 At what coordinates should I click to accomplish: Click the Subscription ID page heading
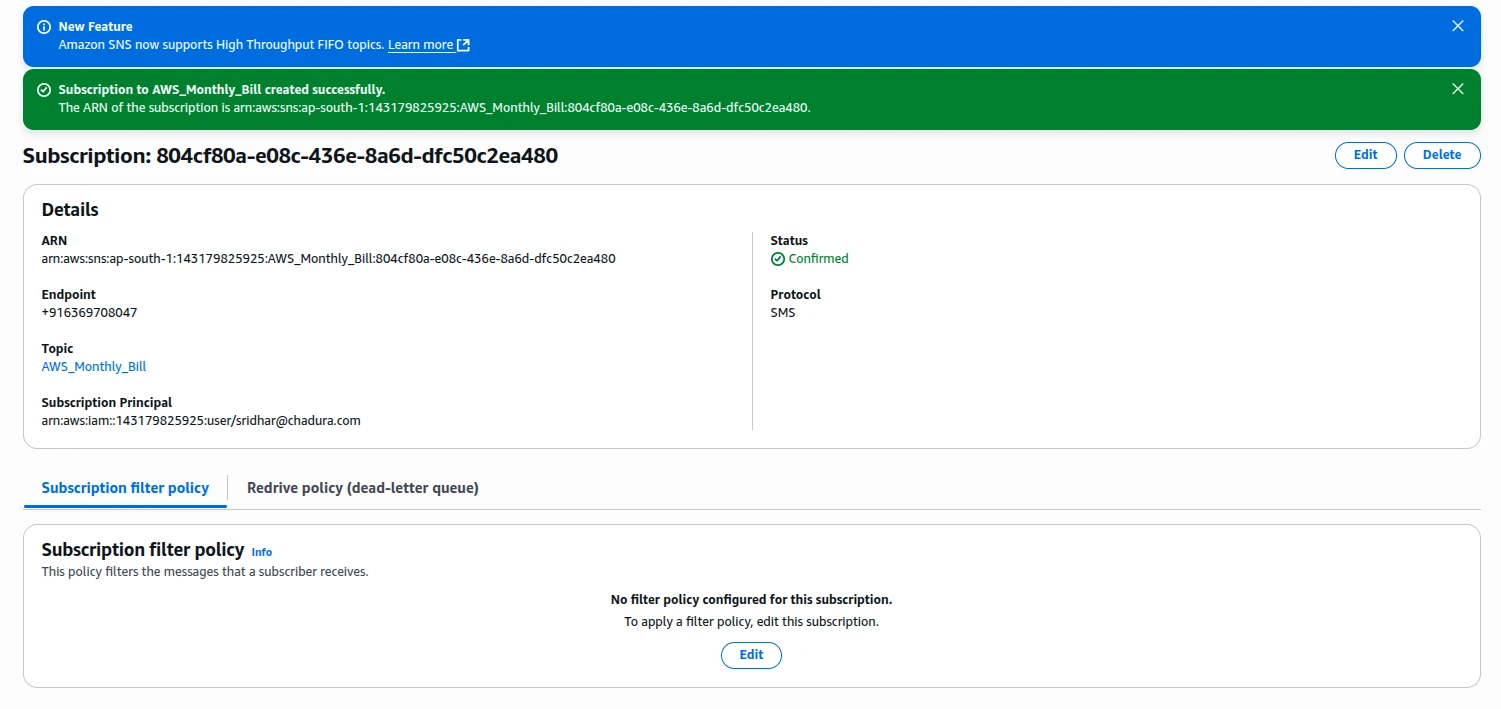click(290, 156)
